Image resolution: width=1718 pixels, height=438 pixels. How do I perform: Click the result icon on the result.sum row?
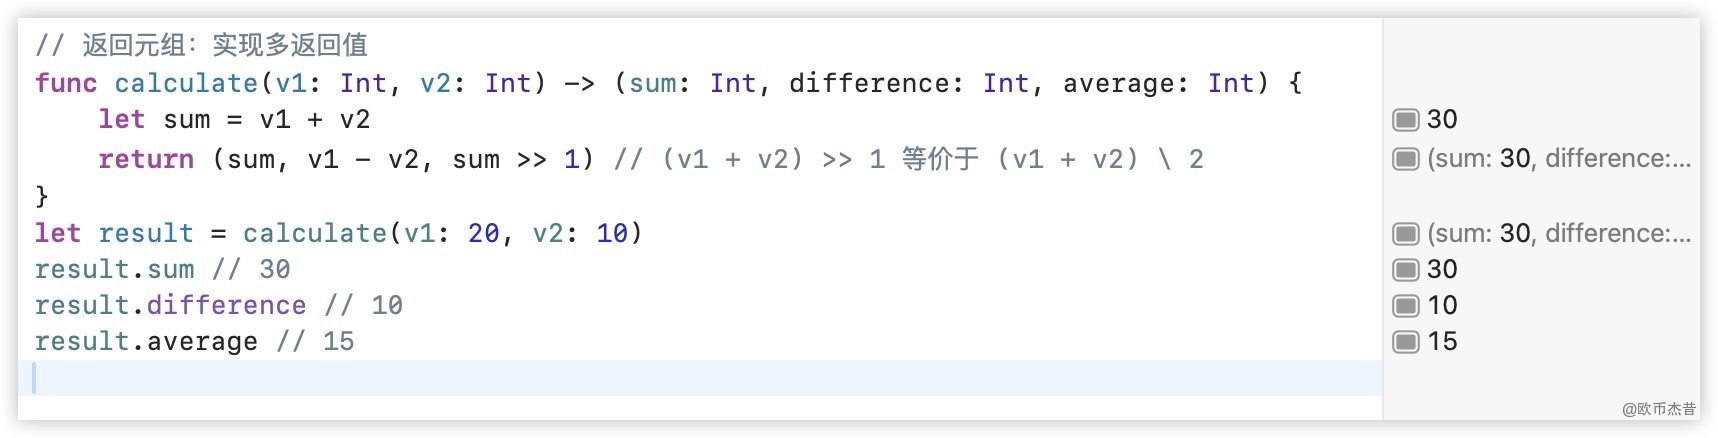(1406, 270)
